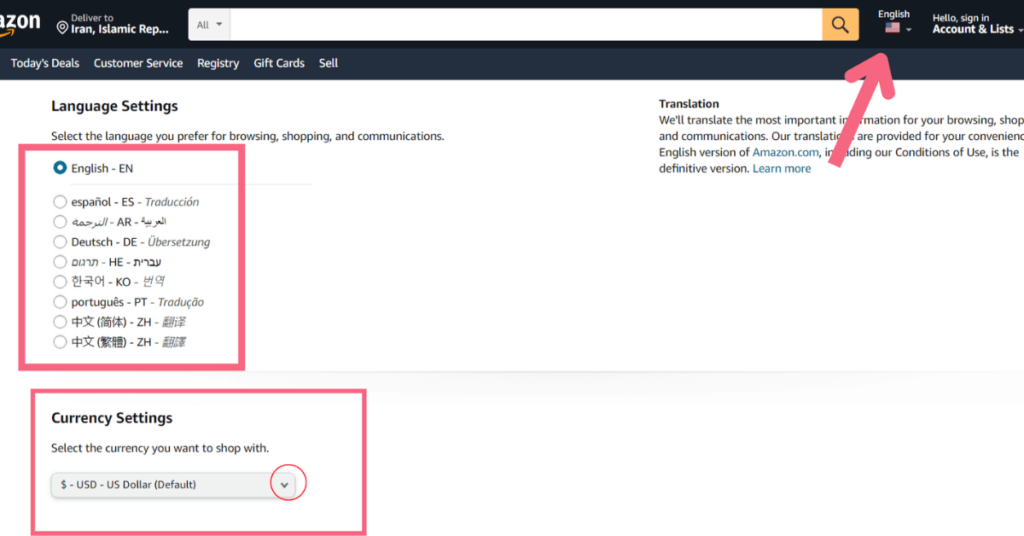
Task: Select español - ES language option
Action: click(x=59, y=202)
